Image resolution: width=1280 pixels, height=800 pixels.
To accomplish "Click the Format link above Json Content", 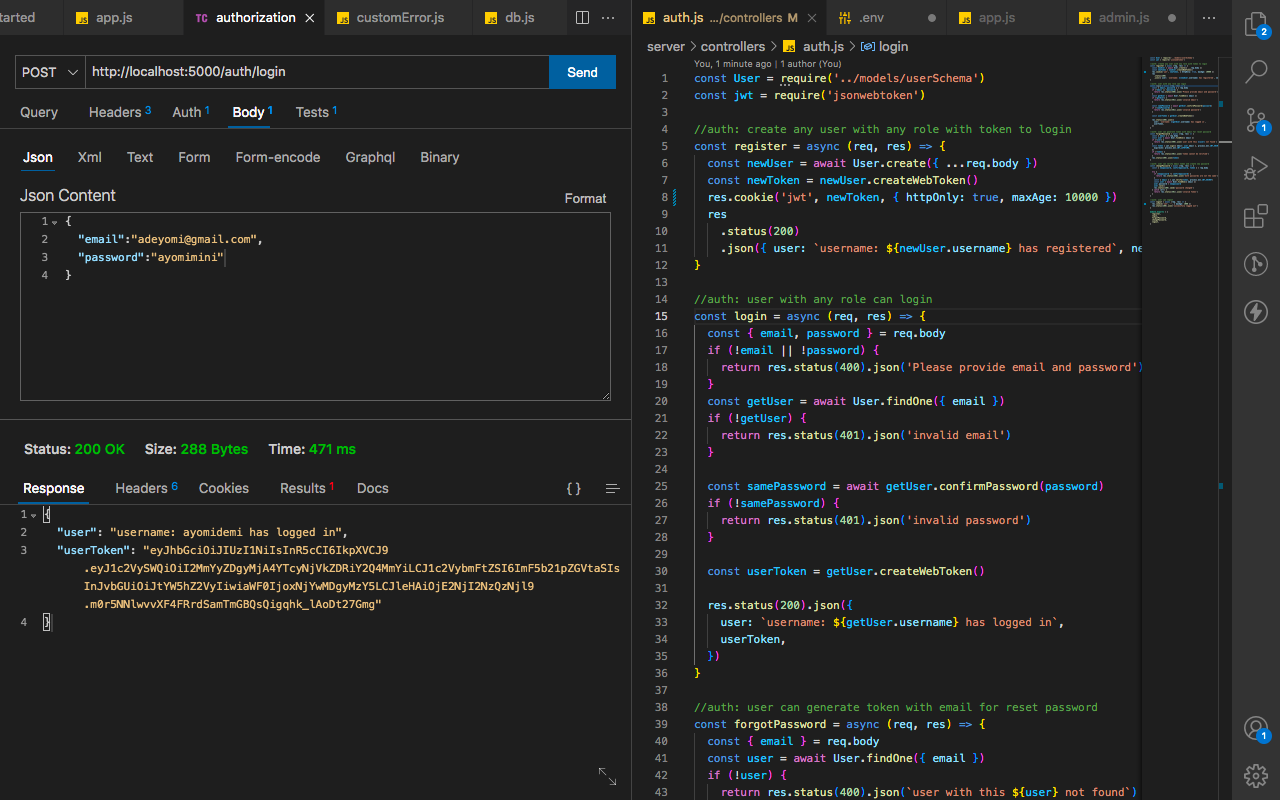I will point(585,198).
